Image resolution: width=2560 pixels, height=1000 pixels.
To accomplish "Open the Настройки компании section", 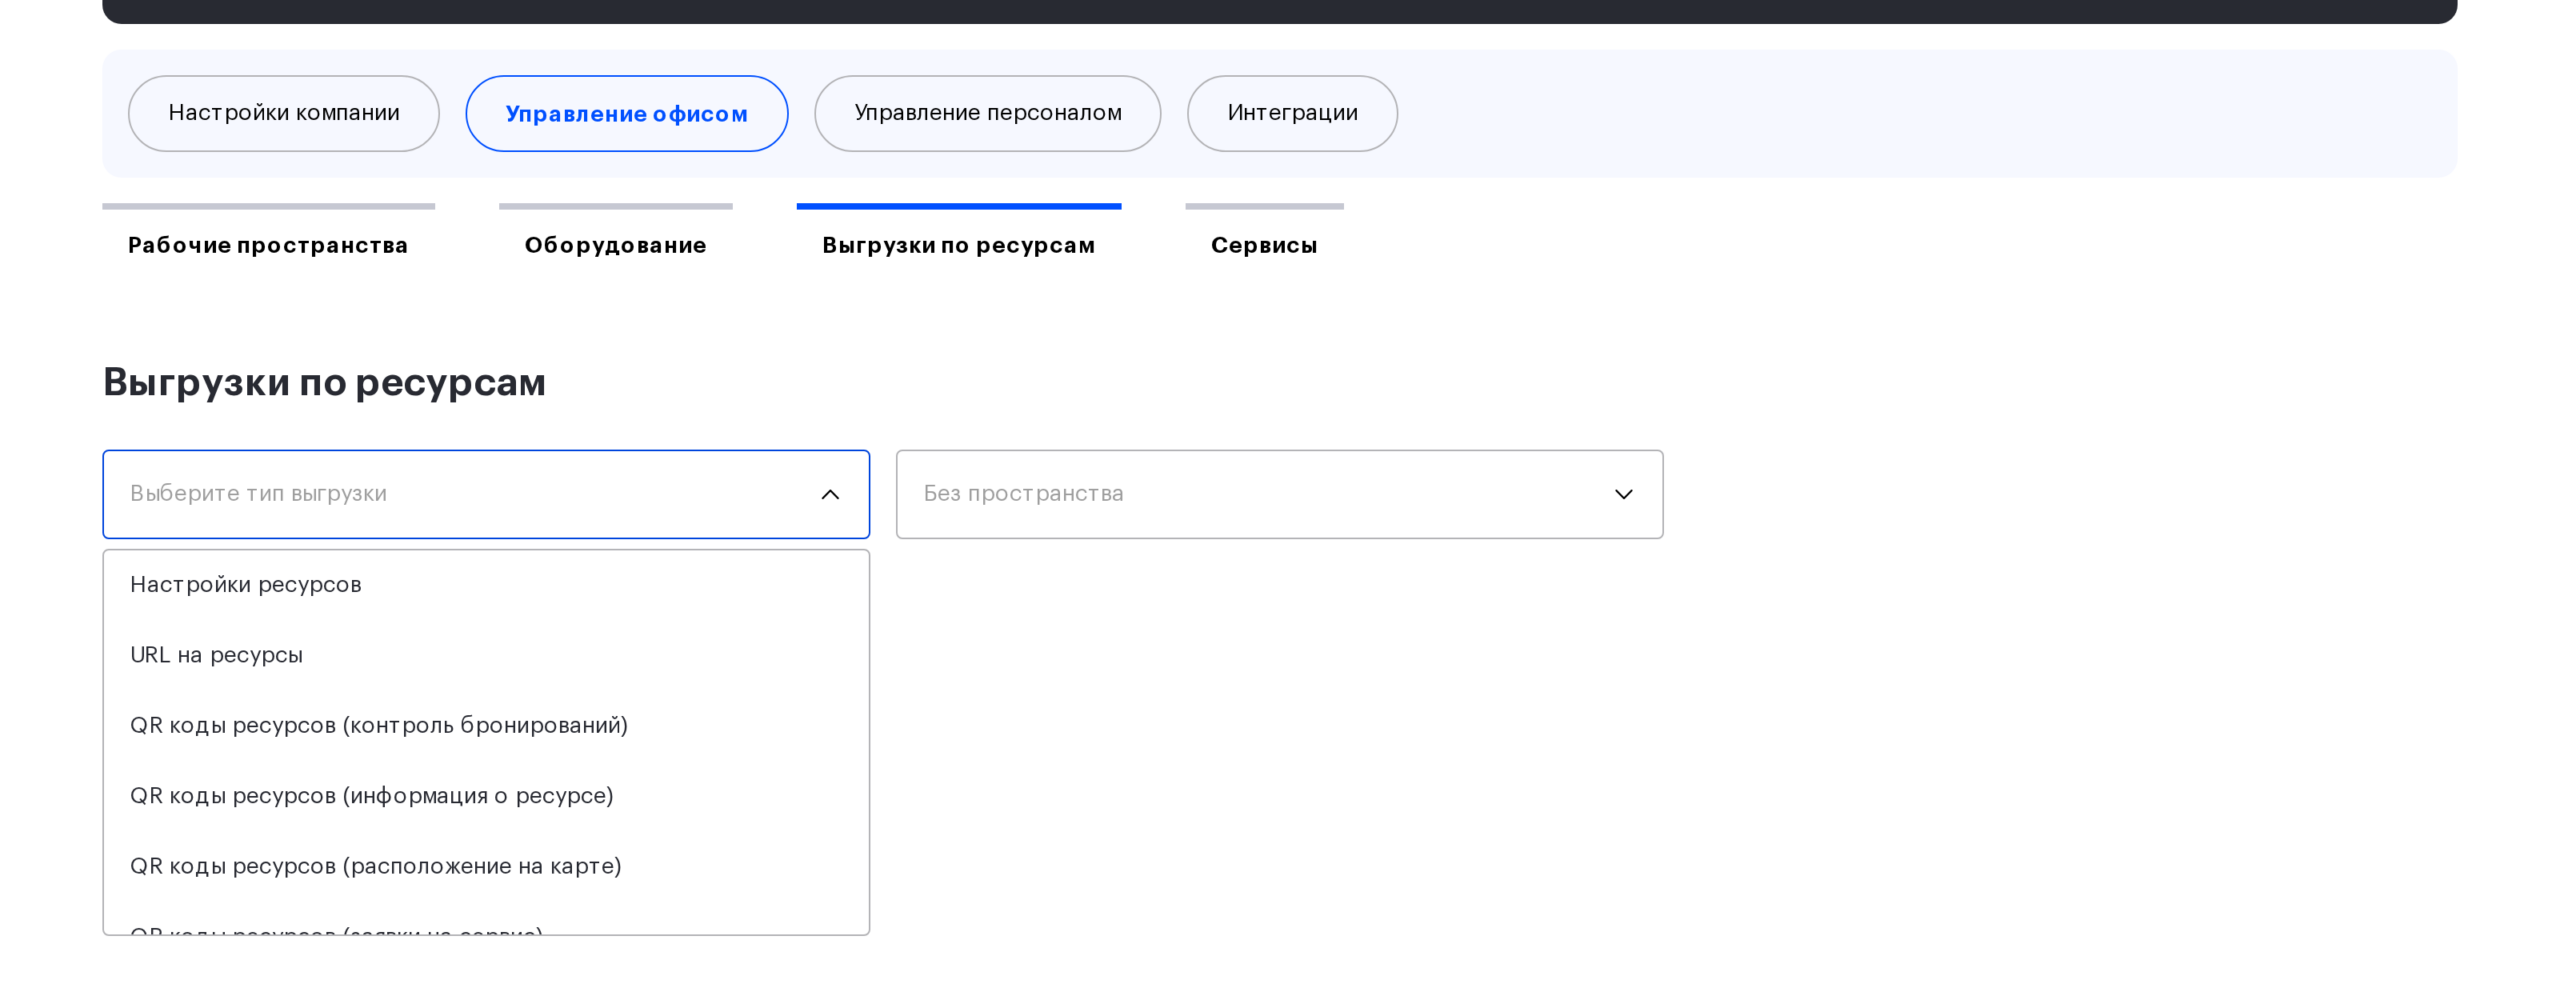I will 283,113.
